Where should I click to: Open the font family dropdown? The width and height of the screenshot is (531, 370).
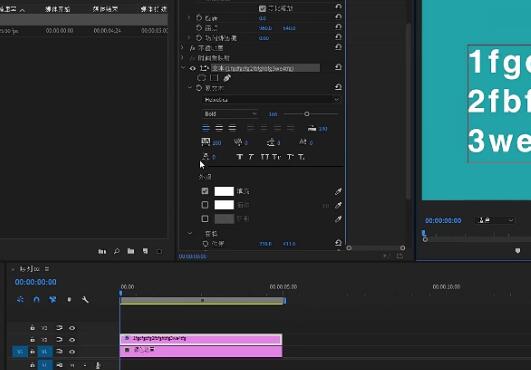271,100
